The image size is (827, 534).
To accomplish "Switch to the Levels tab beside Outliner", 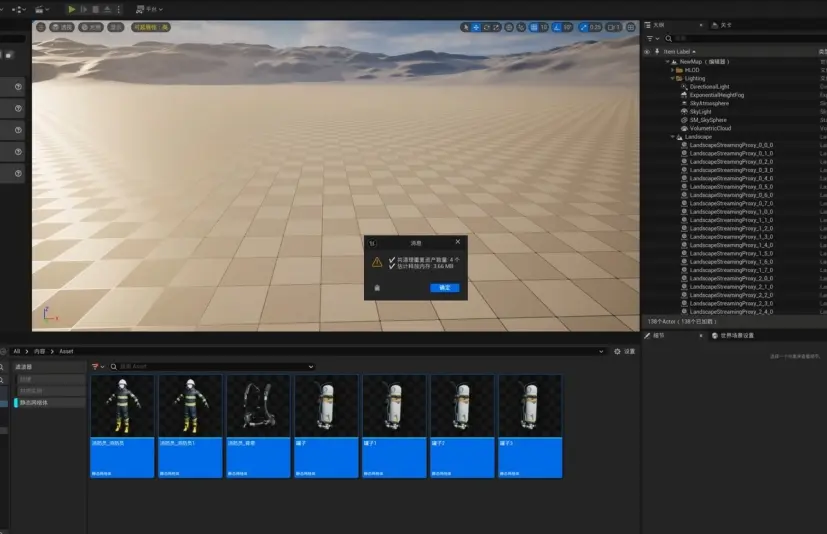I will 722,25.
